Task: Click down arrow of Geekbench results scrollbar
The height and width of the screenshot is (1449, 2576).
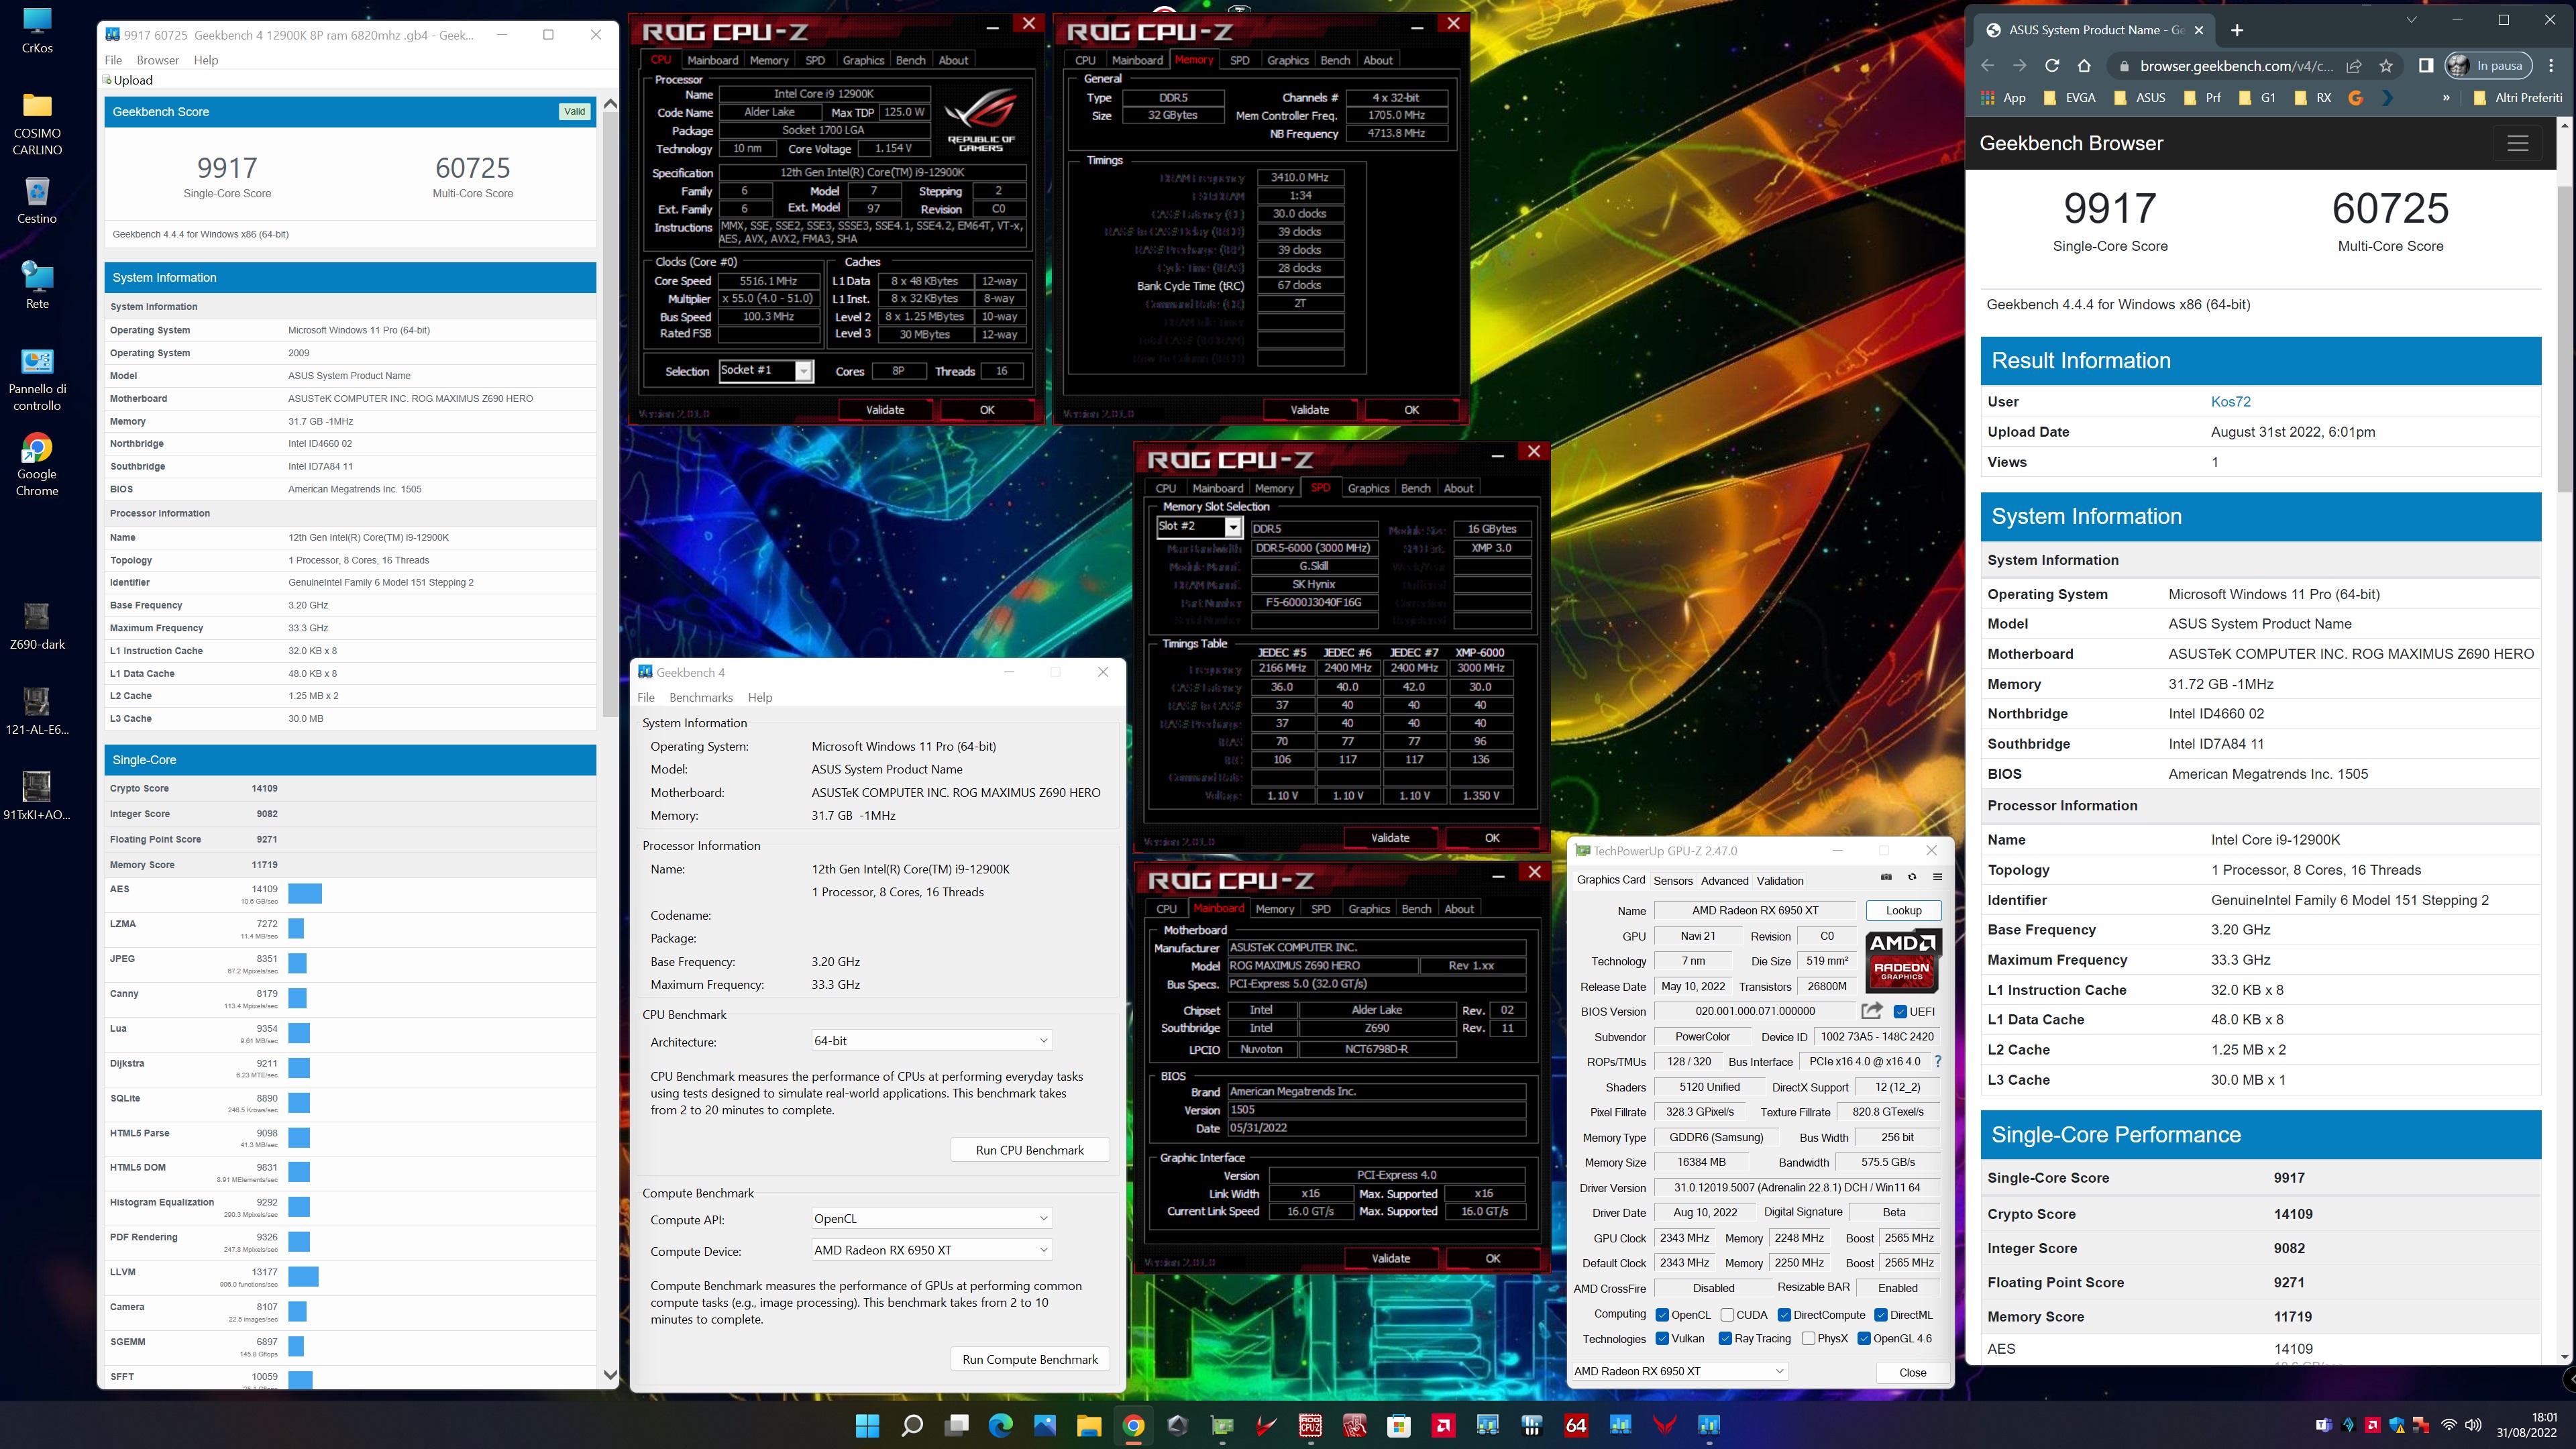Action: (x=610, y=1375)
